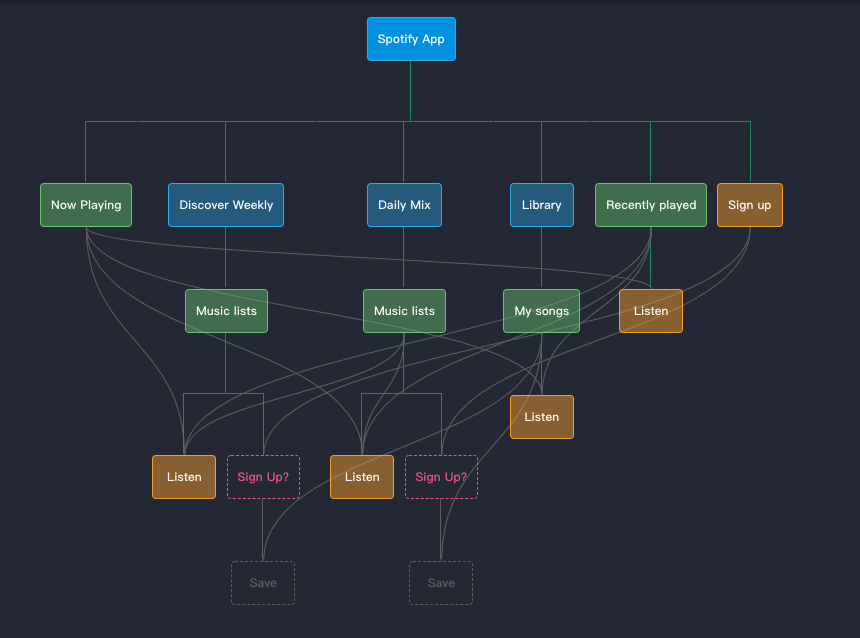Select the left dashed Sign Up? node
This screenshot has width=860, height=638.
pos(263,476)
